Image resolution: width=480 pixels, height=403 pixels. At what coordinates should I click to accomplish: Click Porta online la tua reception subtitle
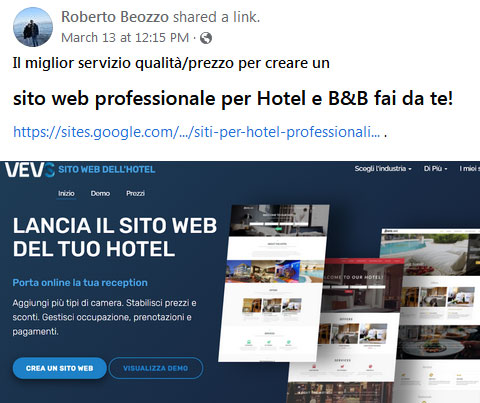tap(80, 283)
